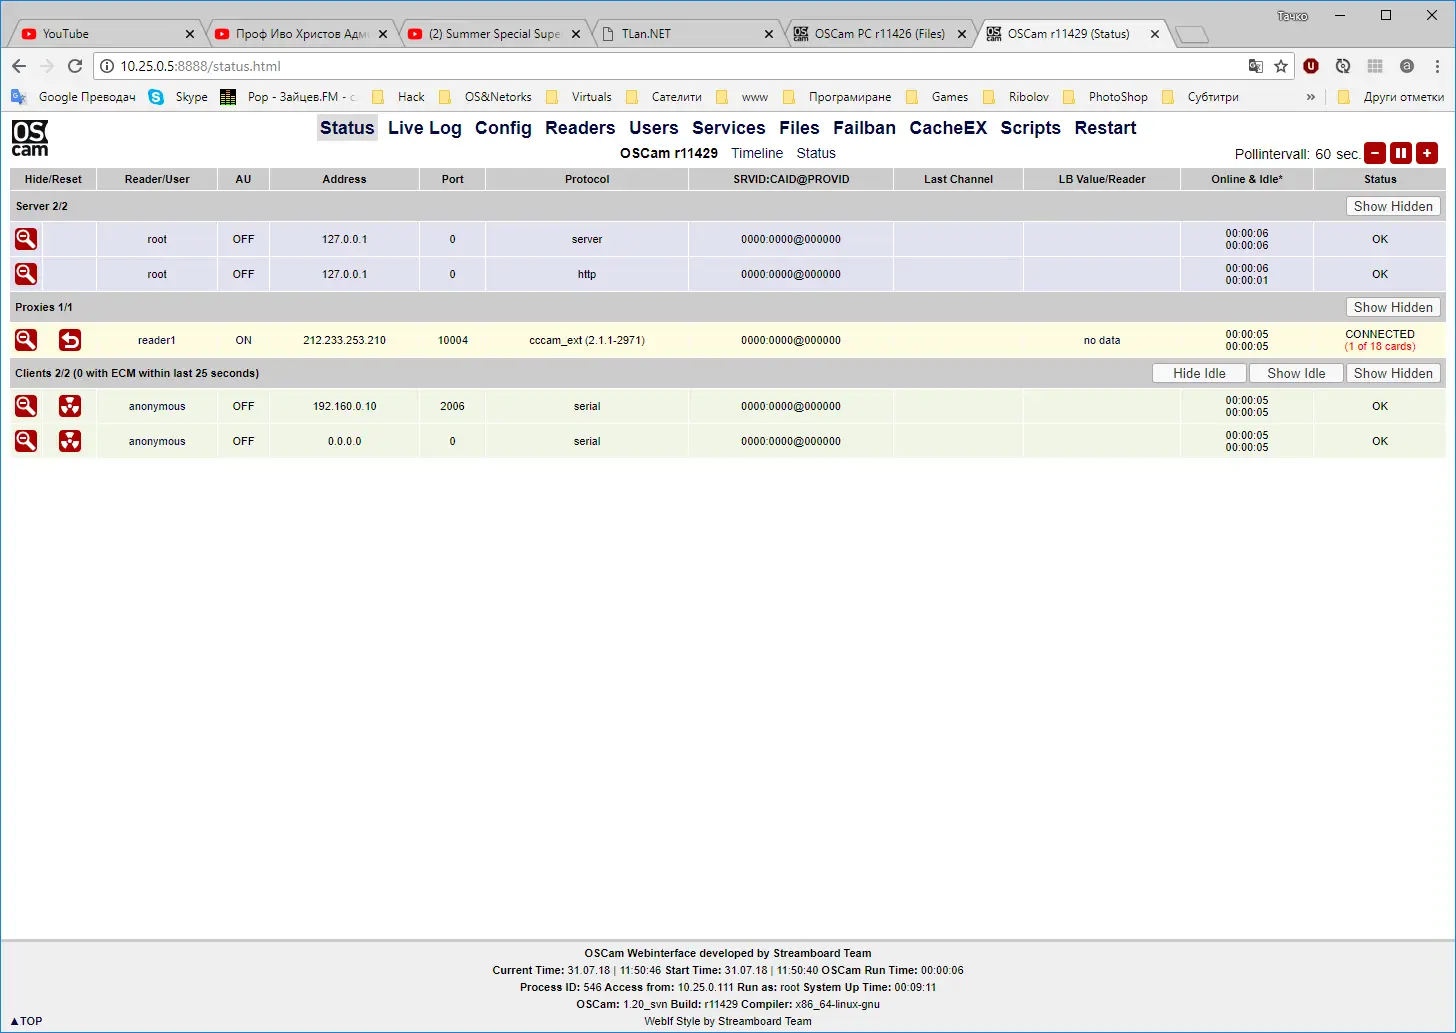Open the Files page
Viewport: 1456px width, 1033px height.
799,128
